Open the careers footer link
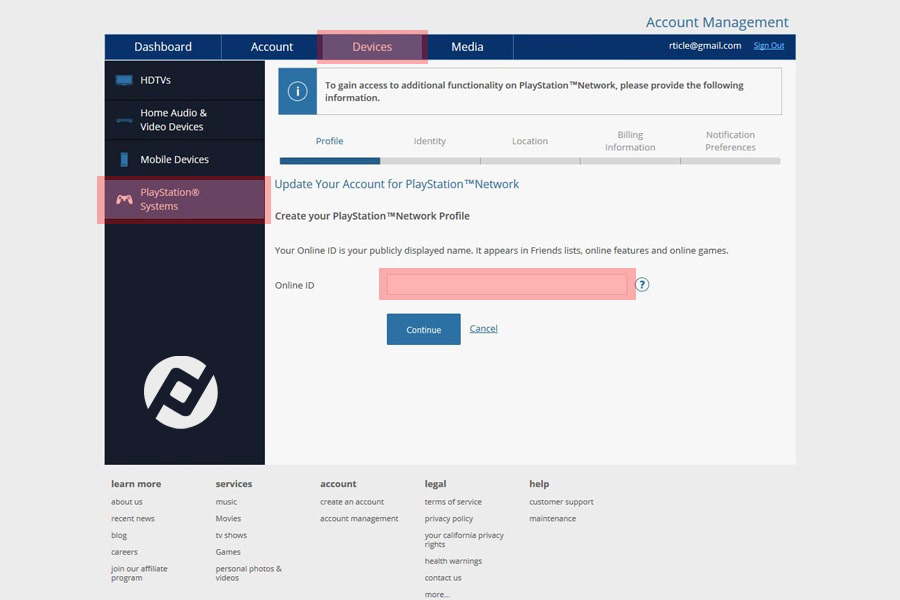The image size is (900, 600). (124, 551)
